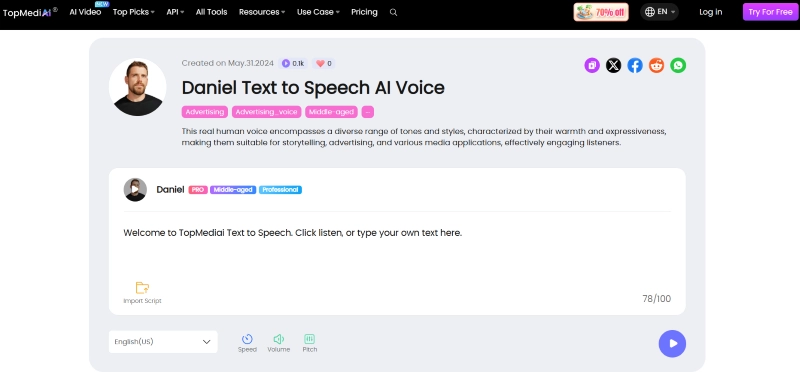Open the English(US) language dropdown
The height and width of the screenshot is (376, 800).
(x=163, y=342)
